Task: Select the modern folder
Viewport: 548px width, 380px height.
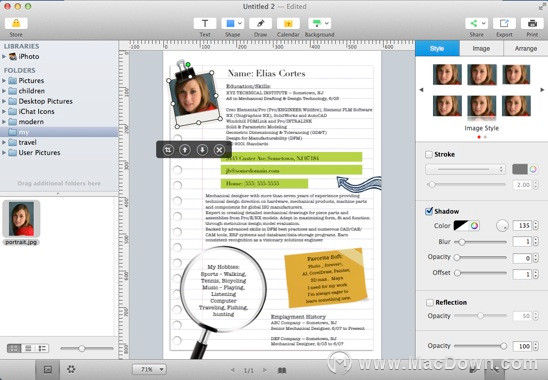Action: click(x=31, y=122)
